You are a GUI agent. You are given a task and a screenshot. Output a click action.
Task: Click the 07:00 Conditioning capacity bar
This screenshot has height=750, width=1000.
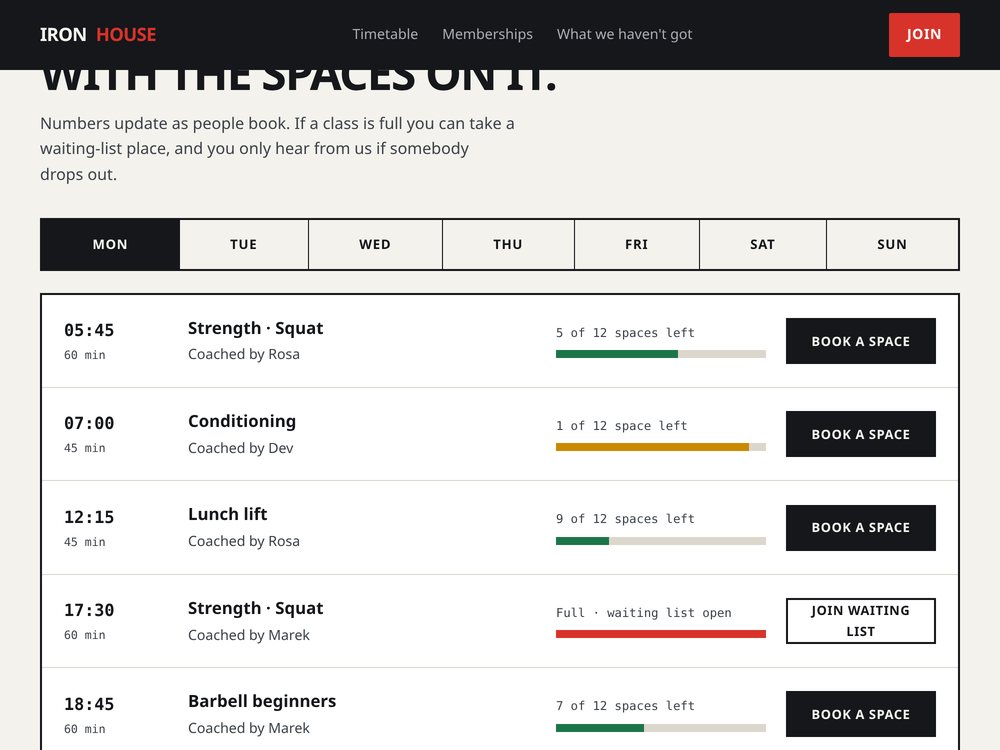[x=661, y=447]
